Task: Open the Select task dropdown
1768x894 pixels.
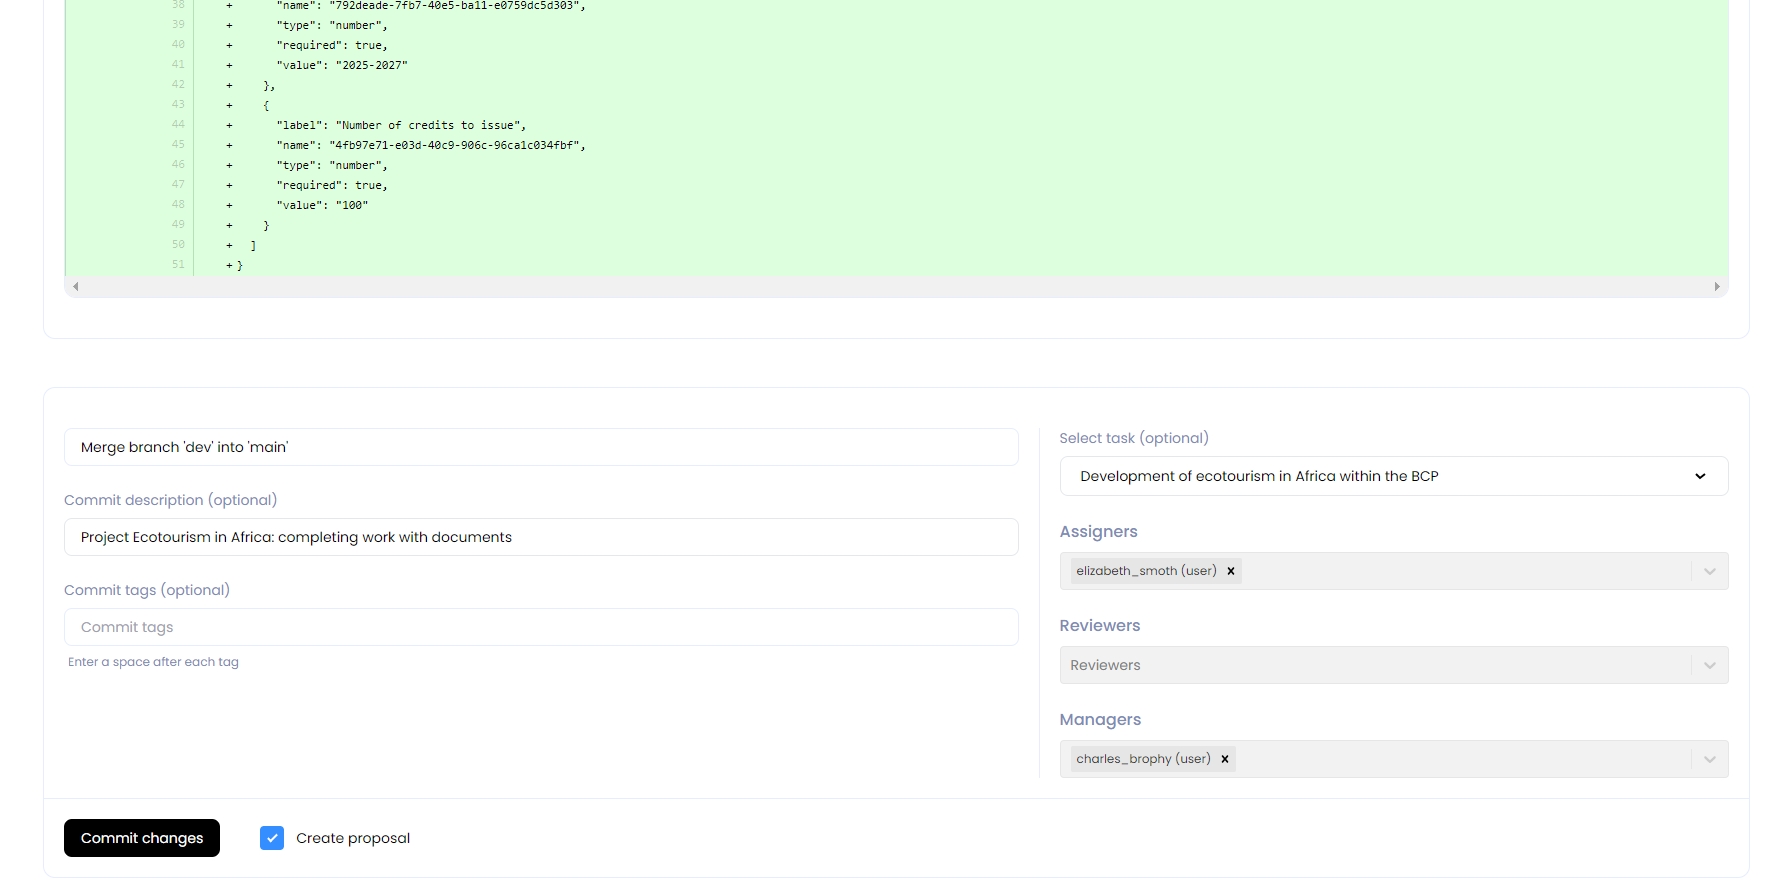Action: (1393, 476)
